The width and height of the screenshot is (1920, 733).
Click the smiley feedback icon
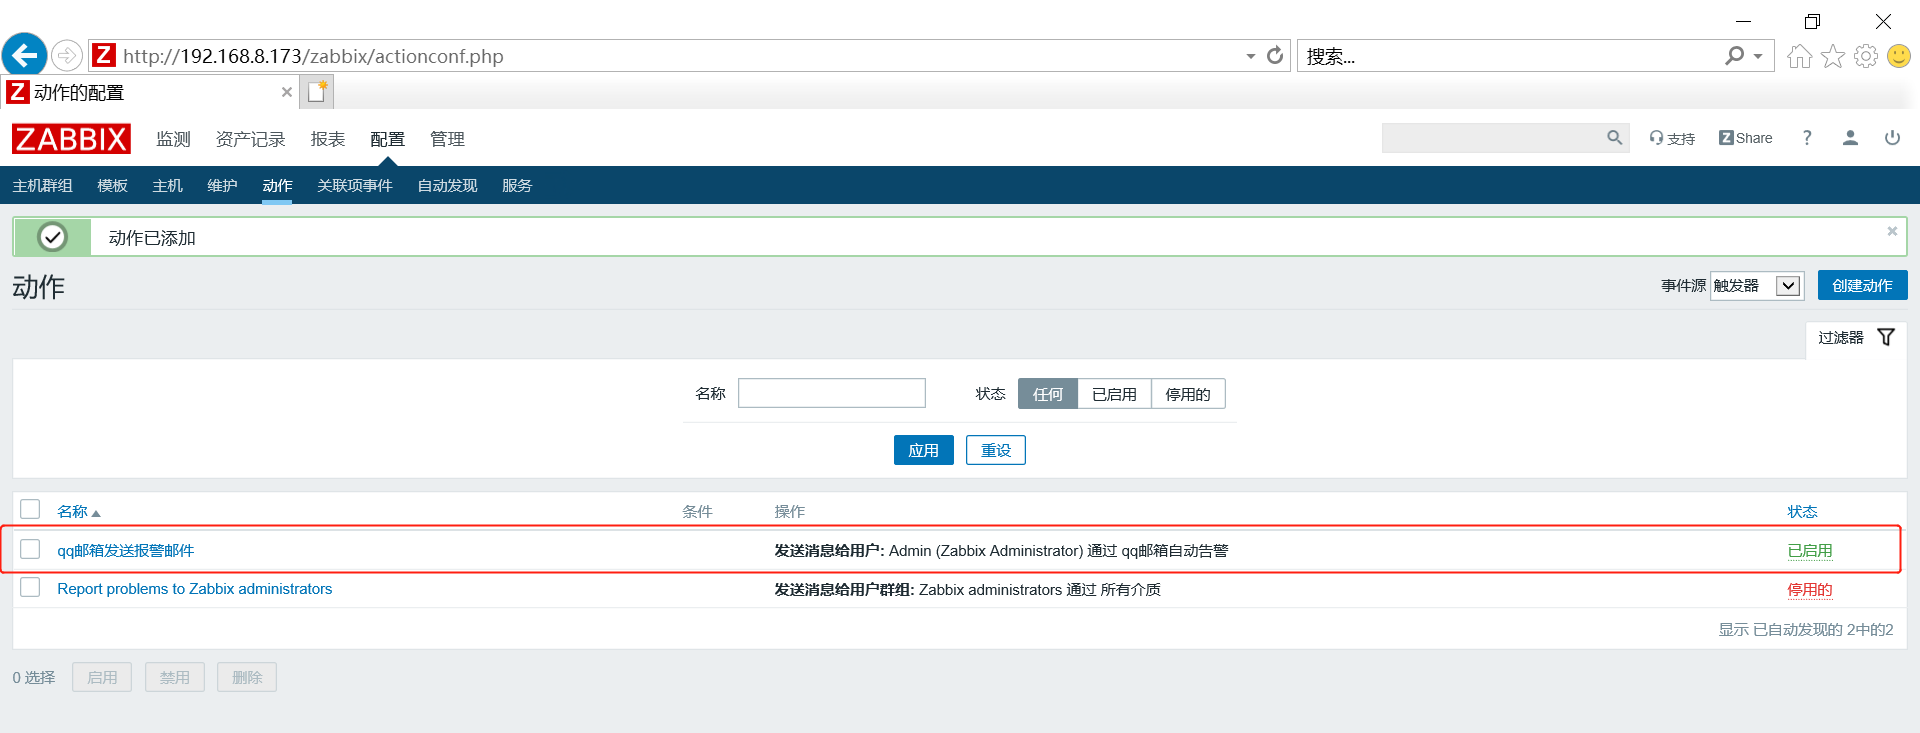coord(1898,56)
